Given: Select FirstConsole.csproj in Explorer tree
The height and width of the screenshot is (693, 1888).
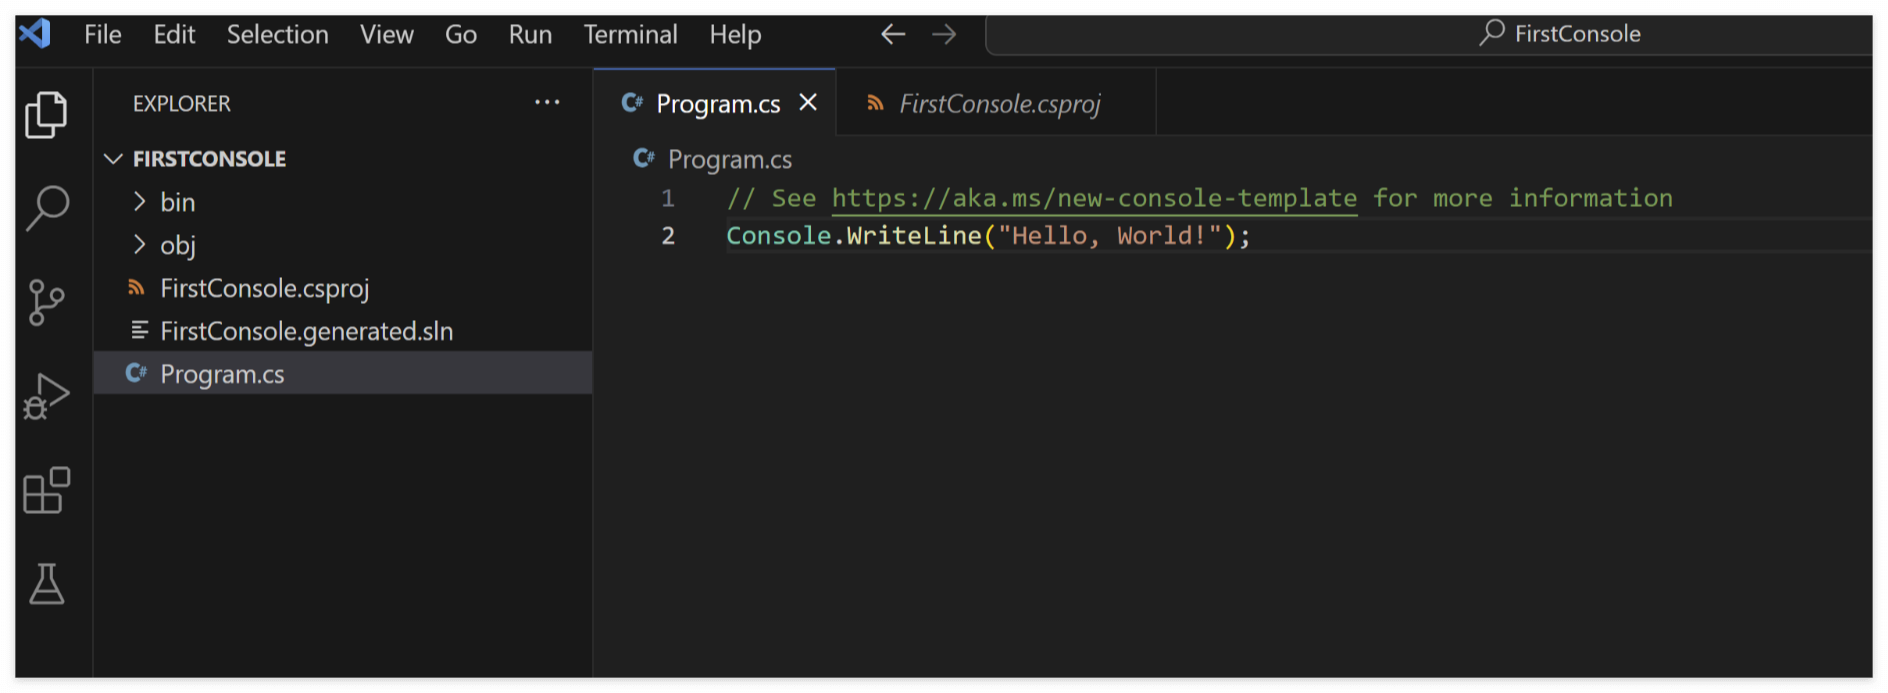Looking at the screenshot, I should click(x=343, y=288).
